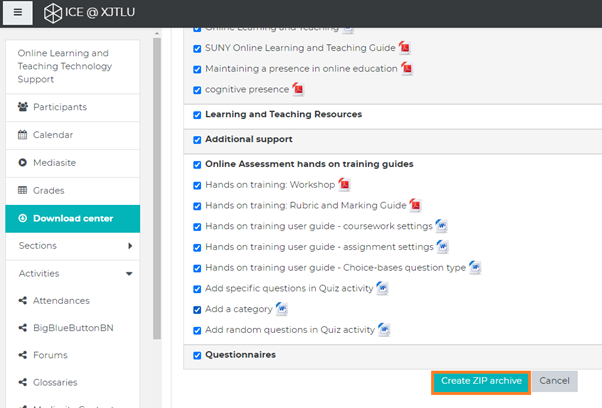Open the Glossaries activity link
The image size is (602, 408).
coord(55,382)
